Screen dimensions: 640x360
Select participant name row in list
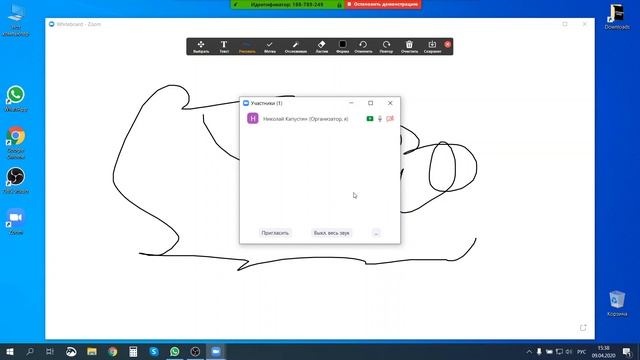pos(320,118)
